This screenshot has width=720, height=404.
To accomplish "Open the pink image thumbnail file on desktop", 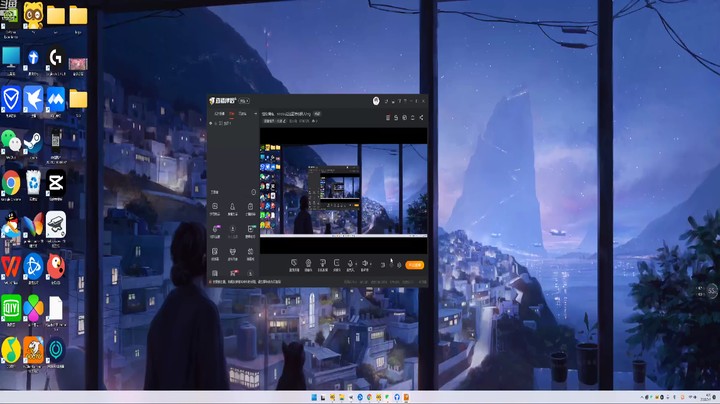I will click(78, 64).
